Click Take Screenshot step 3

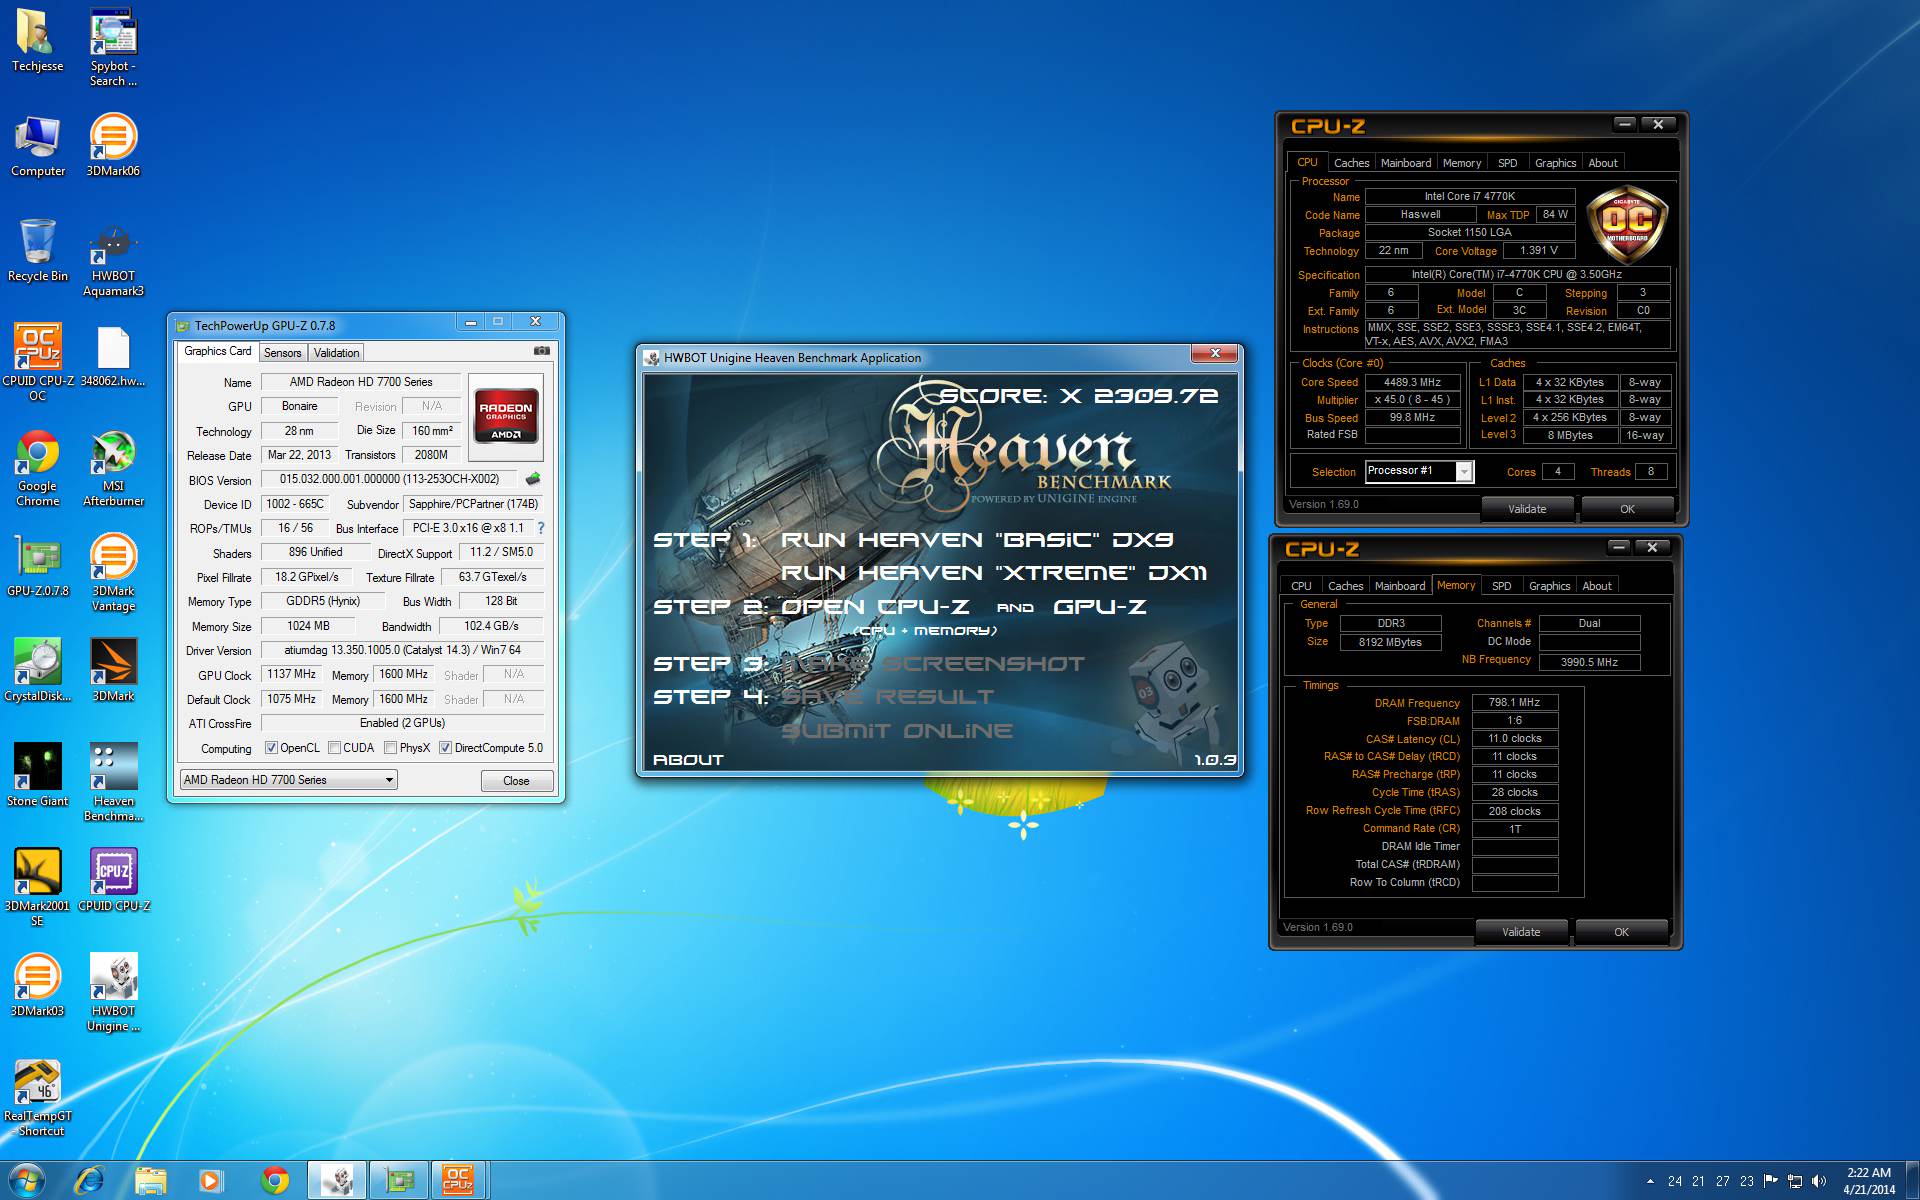[x=932, y=664]
